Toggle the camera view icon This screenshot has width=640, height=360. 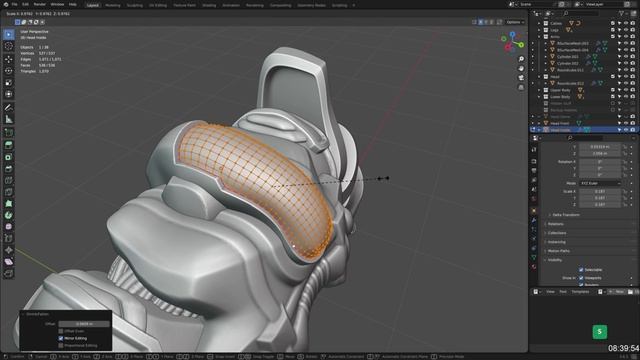(521, 78)
